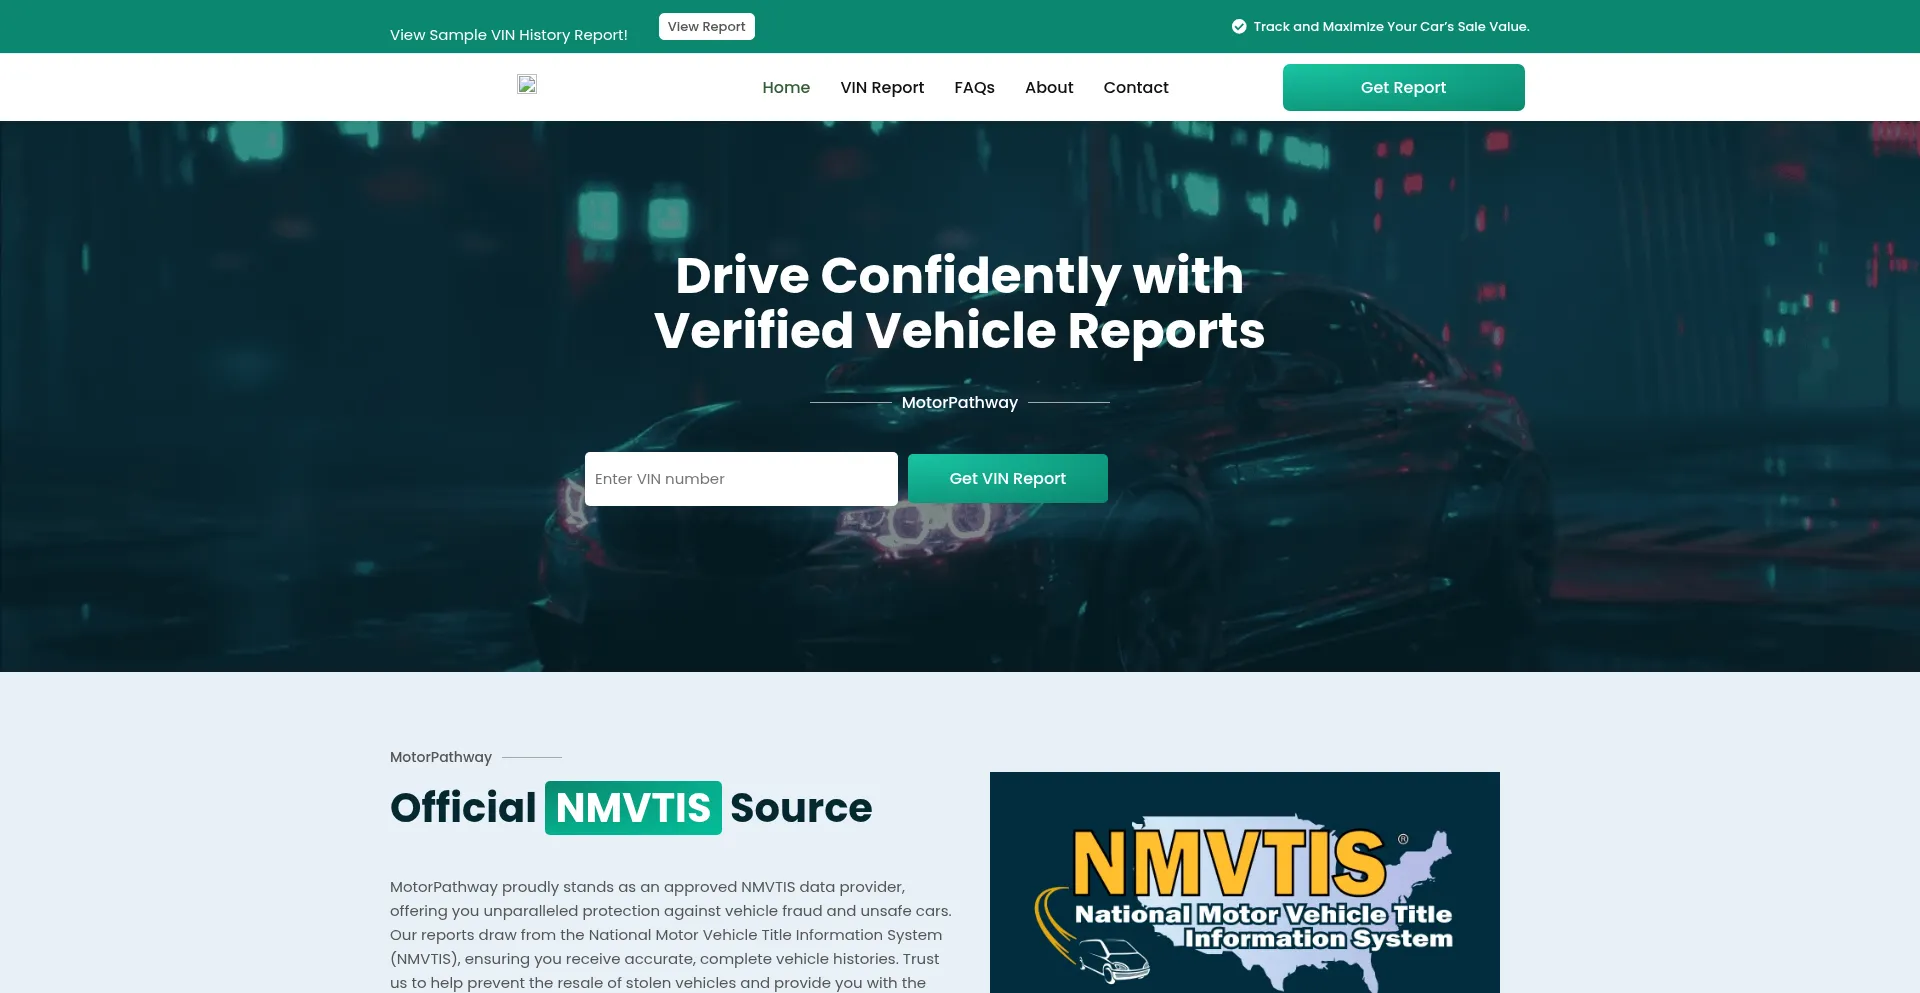This screenshot has width=1920, height=993.
Task: Click the Get Report button in header
Action: [1403, 88]
